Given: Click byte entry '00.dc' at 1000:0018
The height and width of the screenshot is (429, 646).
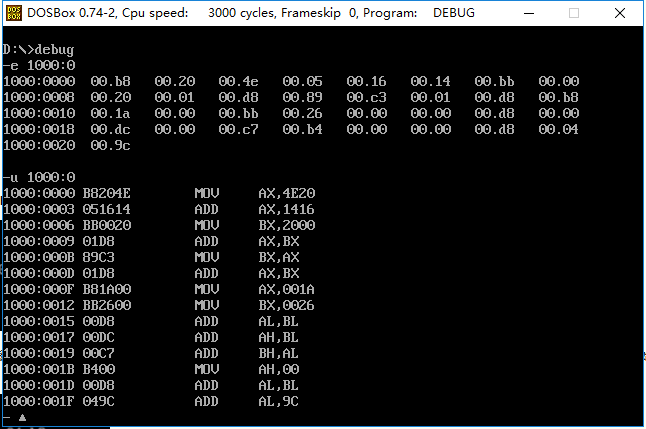Looking at the screenshot, I should click(110, 129).
